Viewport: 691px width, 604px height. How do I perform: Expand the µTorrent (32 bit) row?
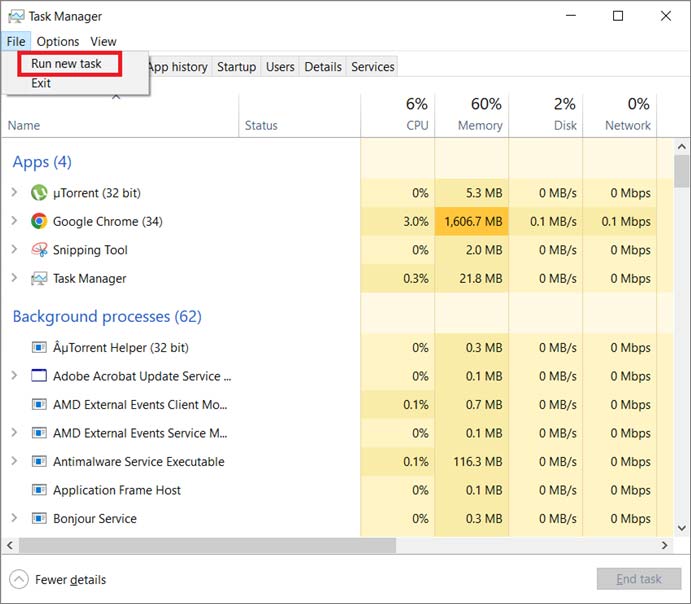click(14, 192)
